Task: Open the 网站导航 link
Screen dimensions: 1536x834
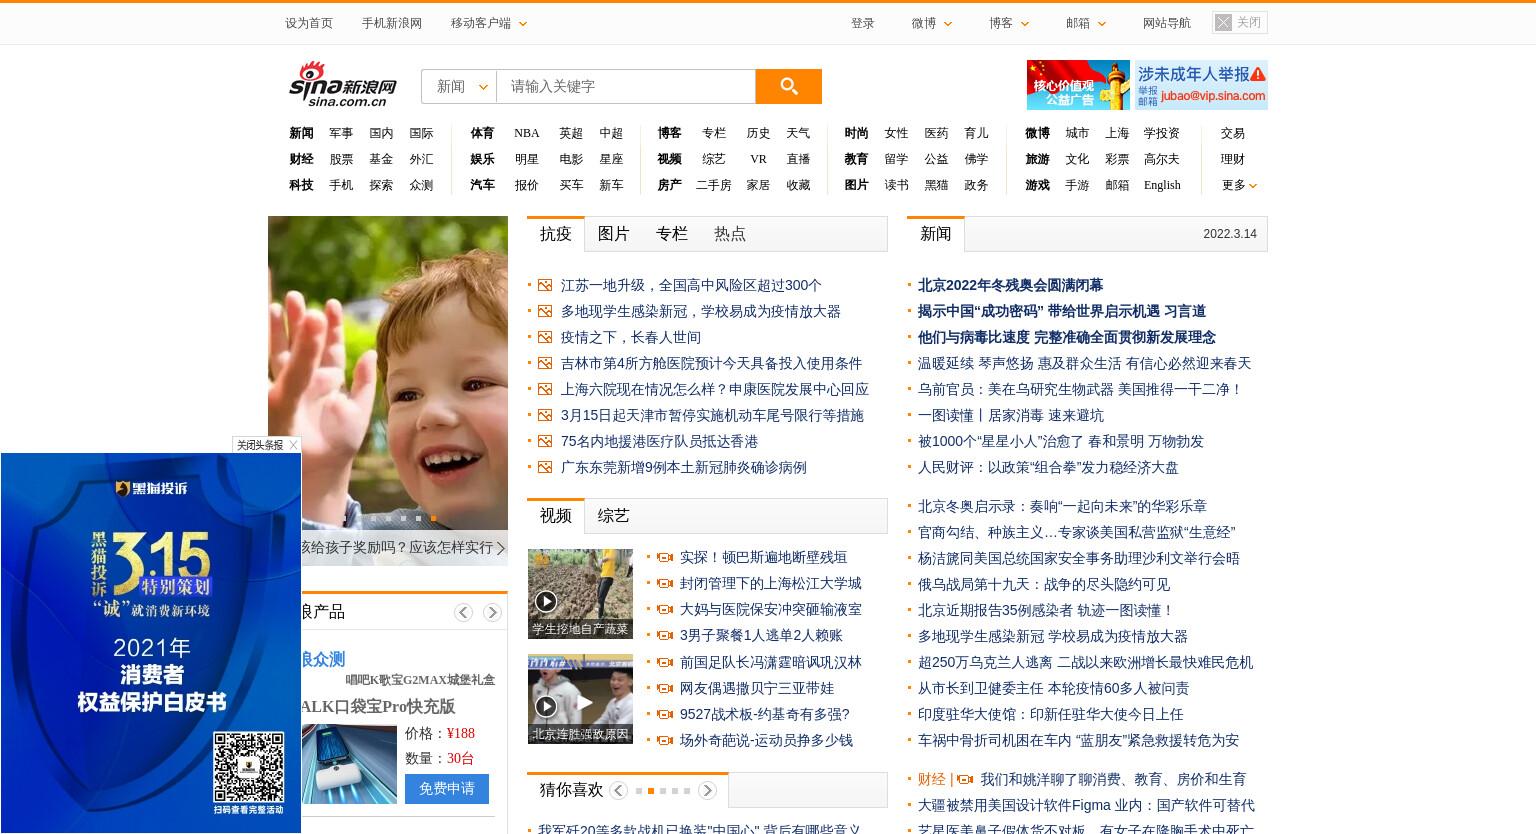Action: click(1167, 23)
